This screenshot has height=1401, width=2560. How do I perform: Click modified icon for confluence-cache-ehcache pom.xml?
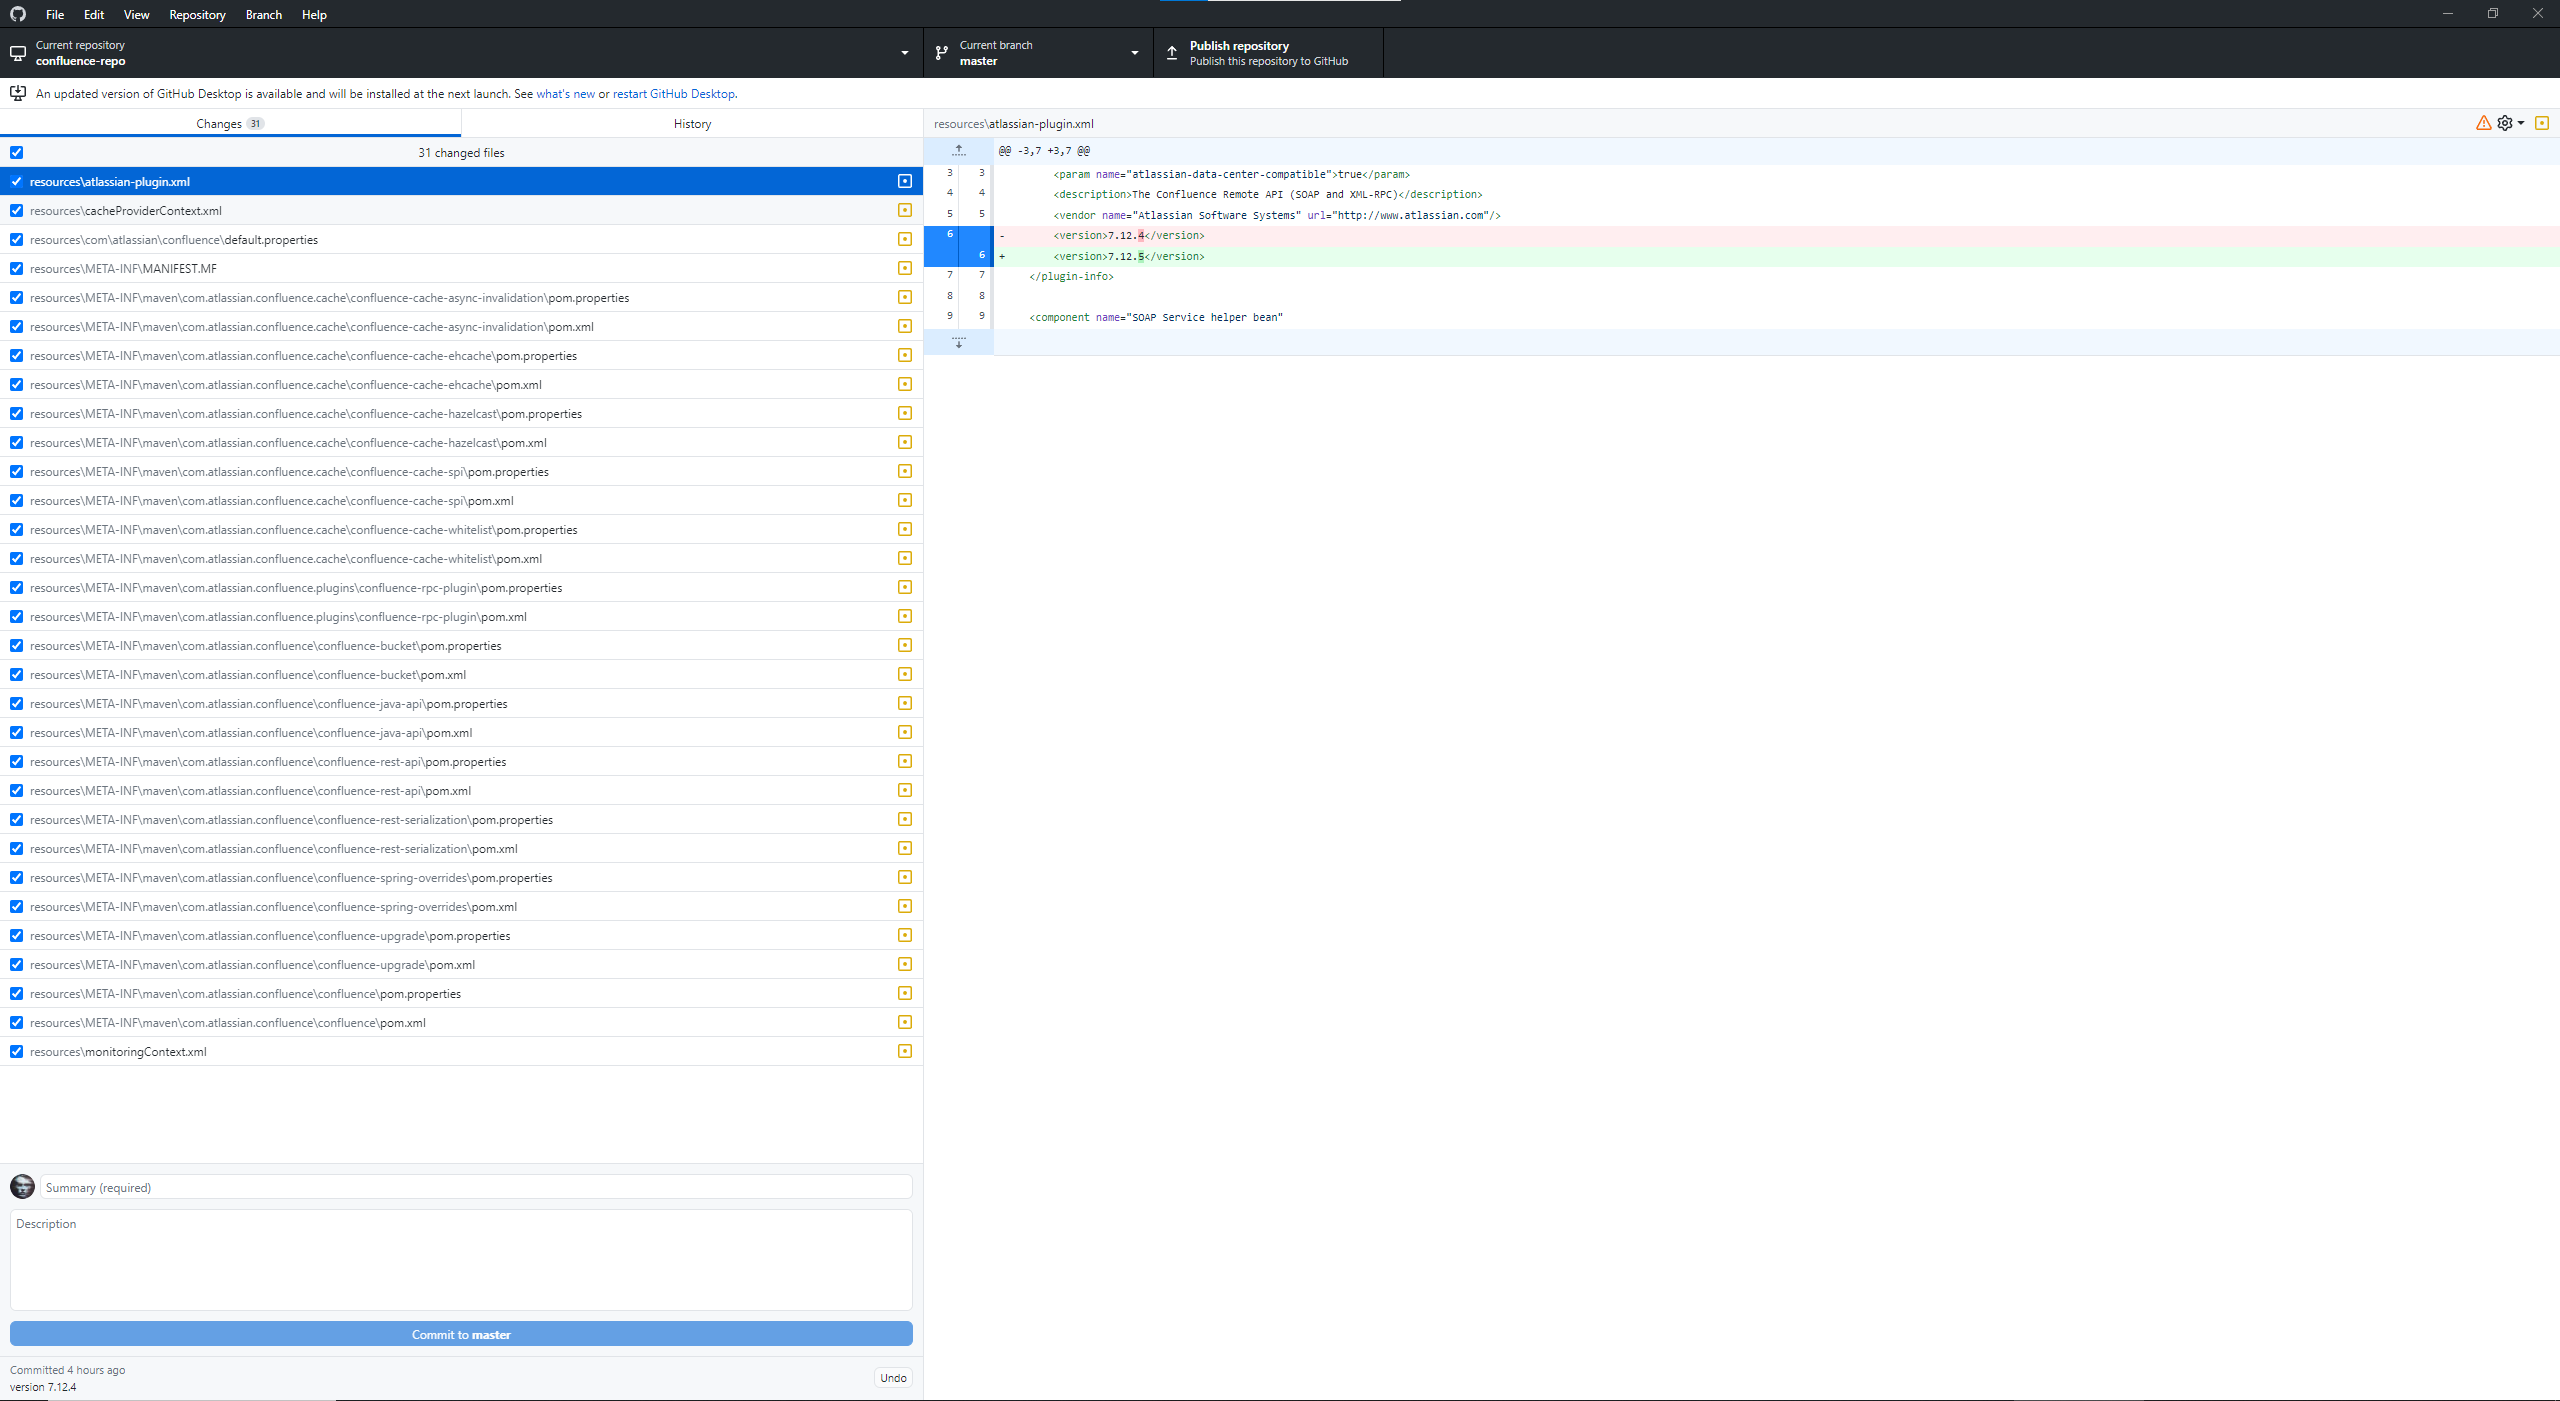[905, 384]
